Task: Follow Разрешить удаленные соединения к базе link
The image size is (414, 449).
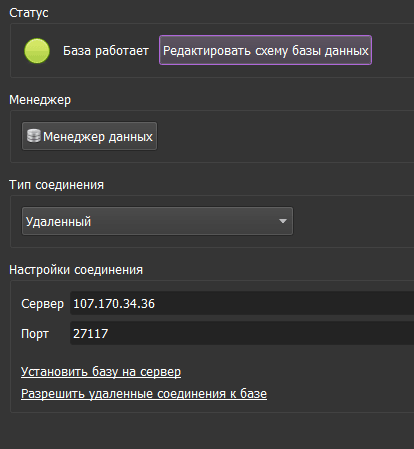Action: pos(144,394)
